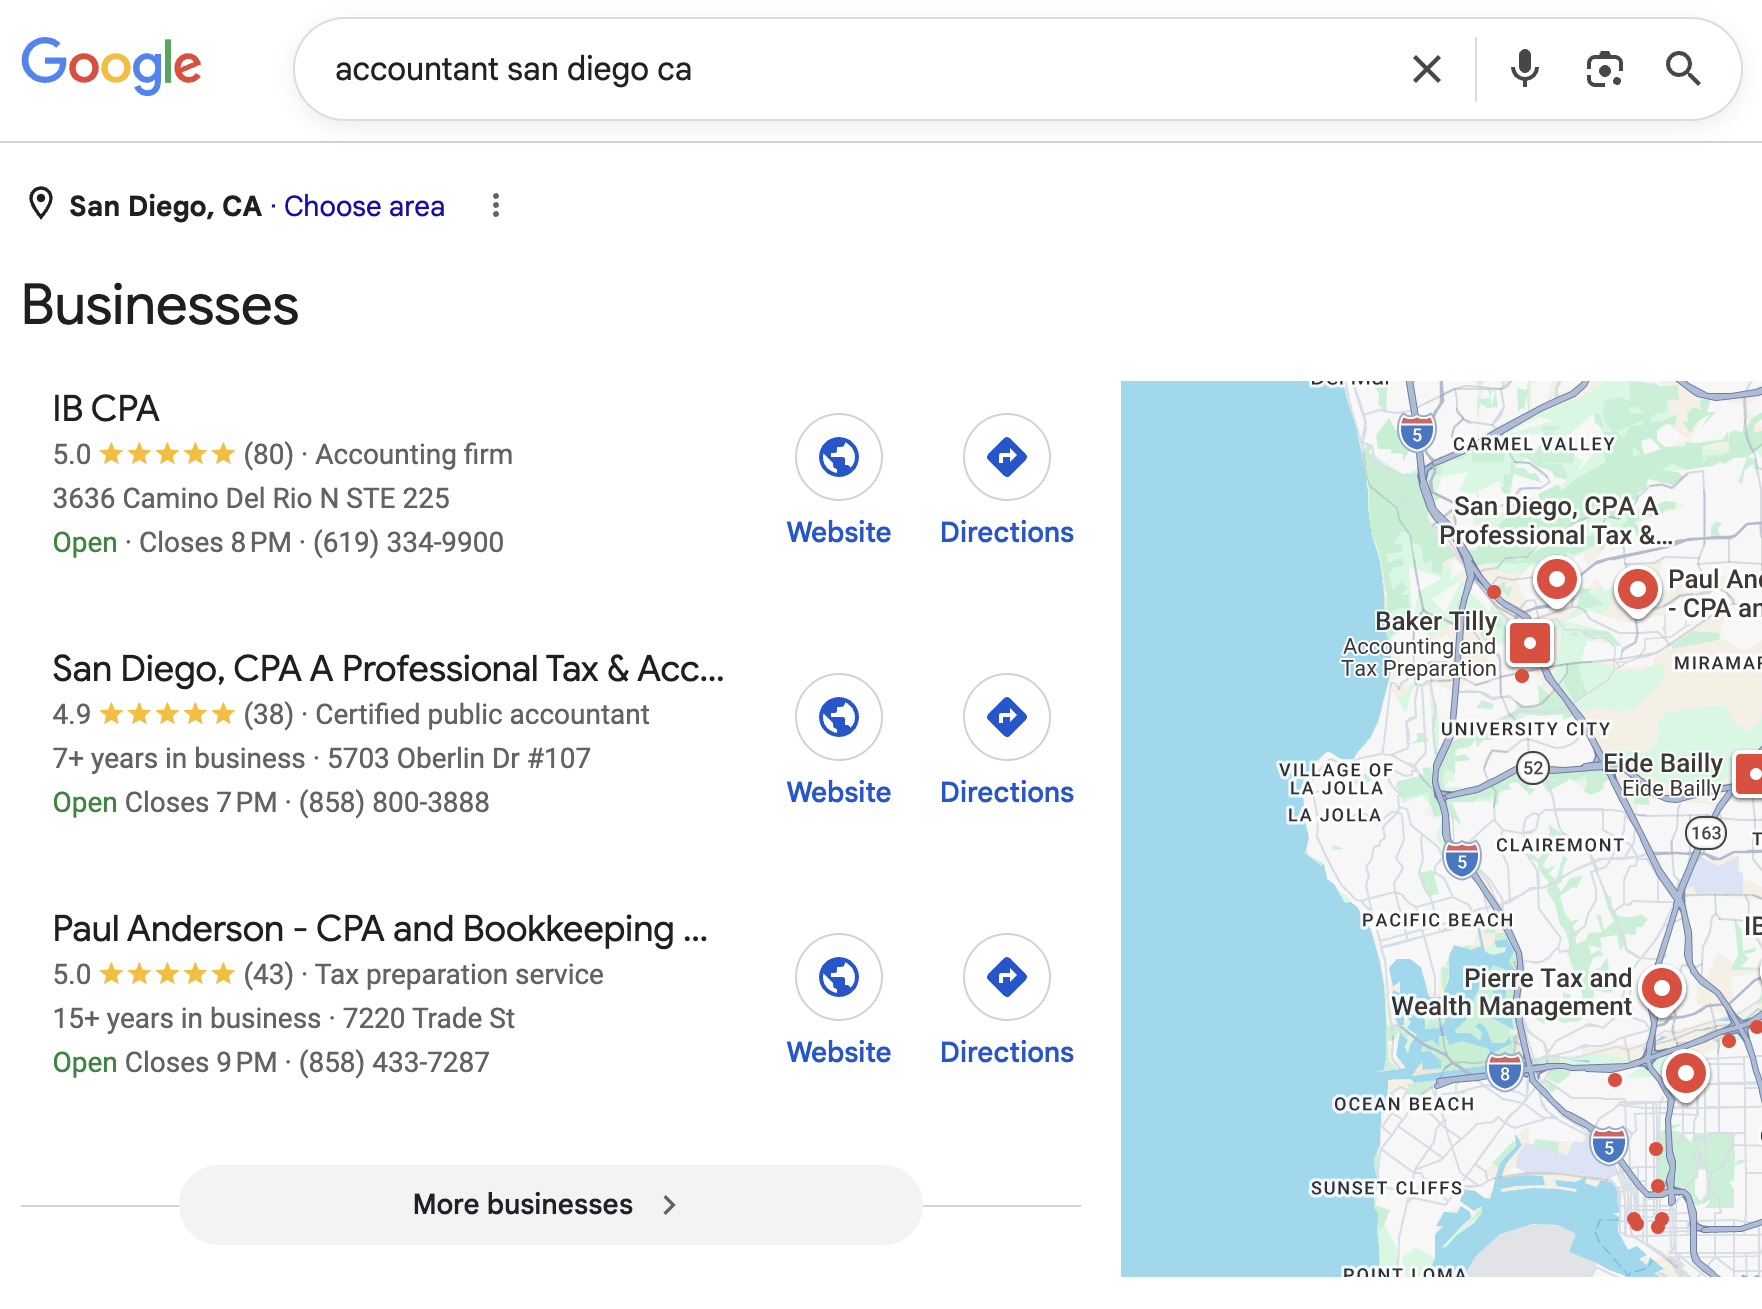Open Website for Paul Anderson CPA
The image size is (1762, 1309).
(838, 977)
